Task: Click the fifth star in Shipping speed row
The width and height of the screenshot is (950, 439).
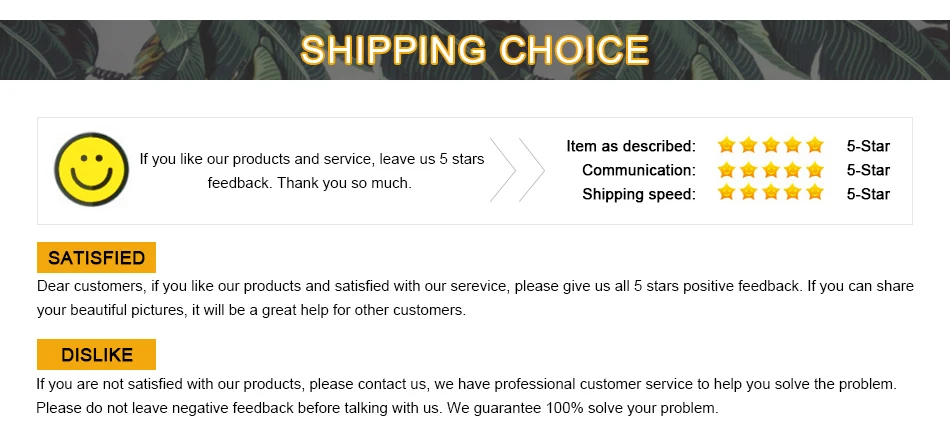Action: [x=815, y=193]
